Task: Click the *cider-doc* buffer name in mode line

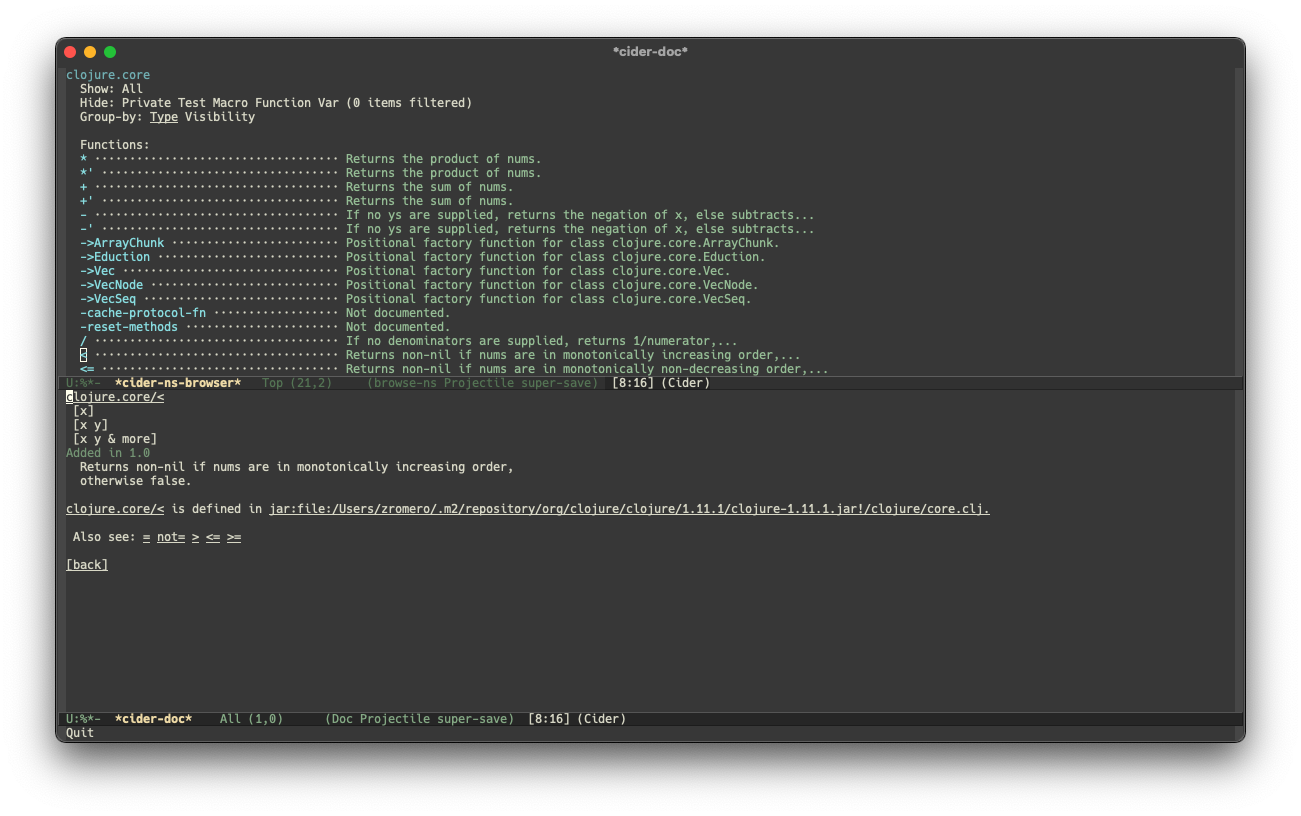Action: pyautogui.click(x=153, y=719)
